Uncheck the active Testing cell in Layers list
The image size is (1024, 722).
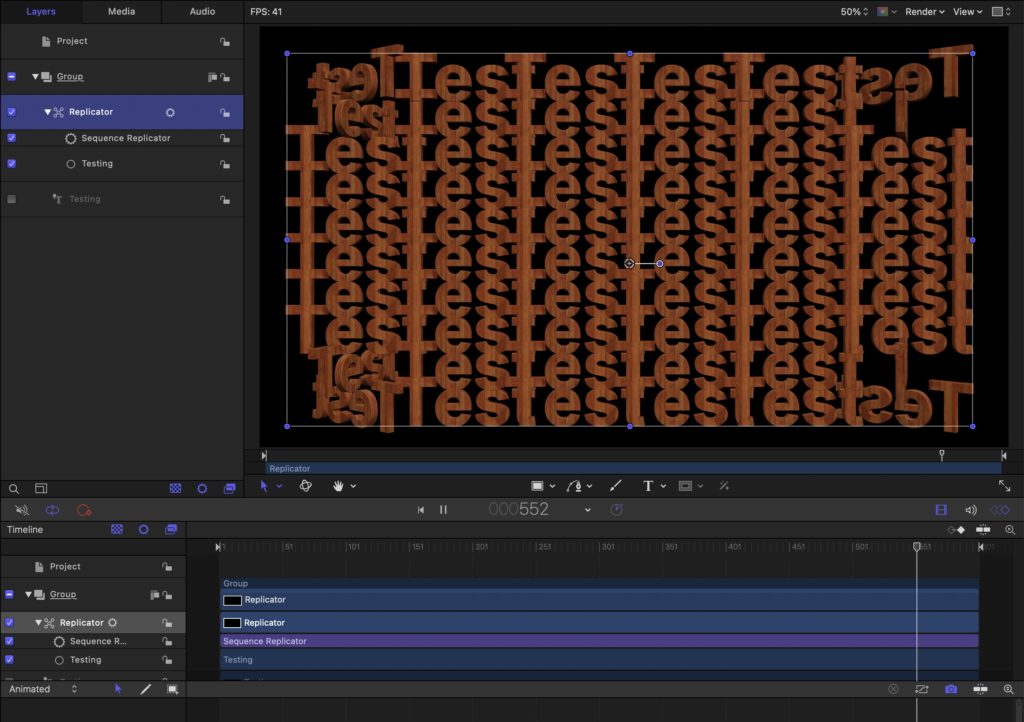pyautogui.click(x=12, y=164)
